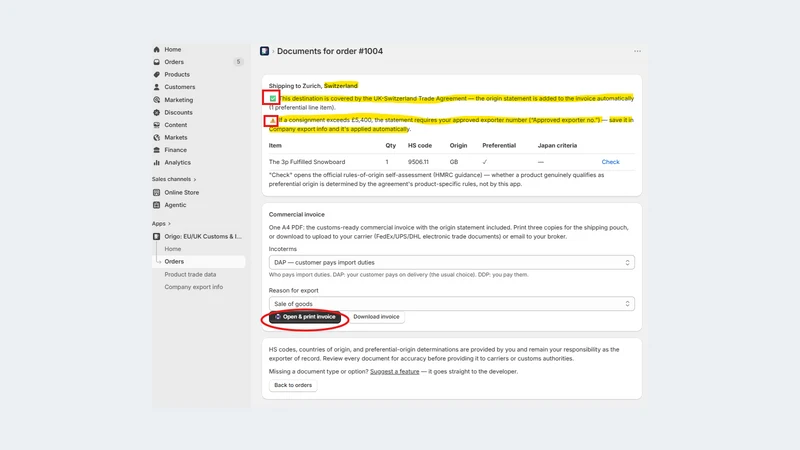800x450 pixels.
Task: Click The 3p Fulfilled Snowboard item name
Action: (307, 162)
